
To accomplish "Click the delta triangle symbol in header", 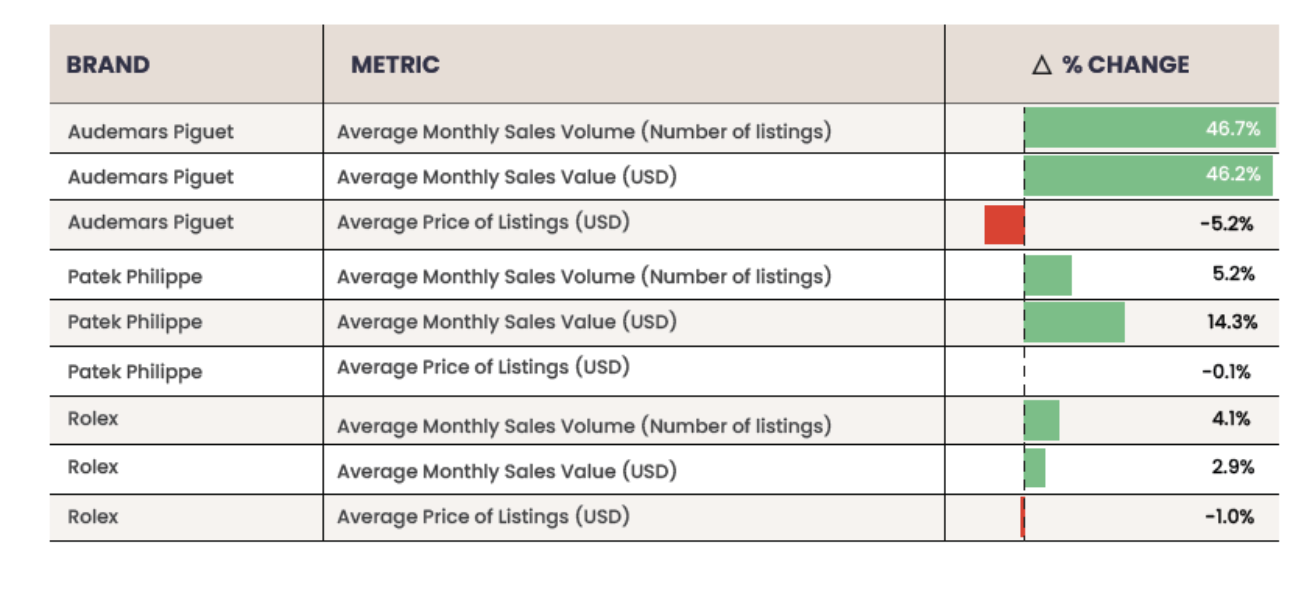I will click(1042, 66).
